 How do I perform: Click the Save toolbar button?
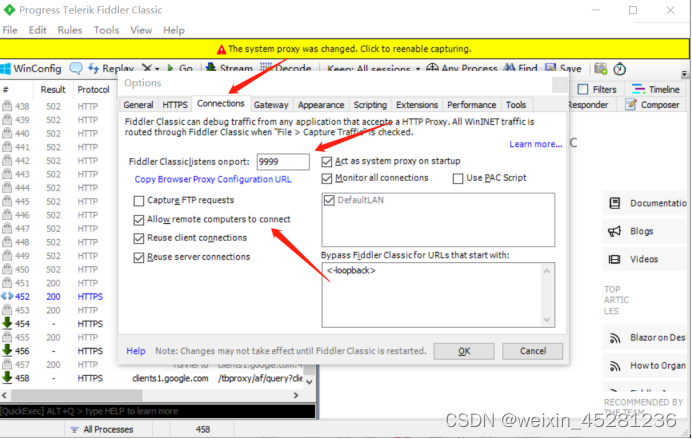(x=563, y=68)
